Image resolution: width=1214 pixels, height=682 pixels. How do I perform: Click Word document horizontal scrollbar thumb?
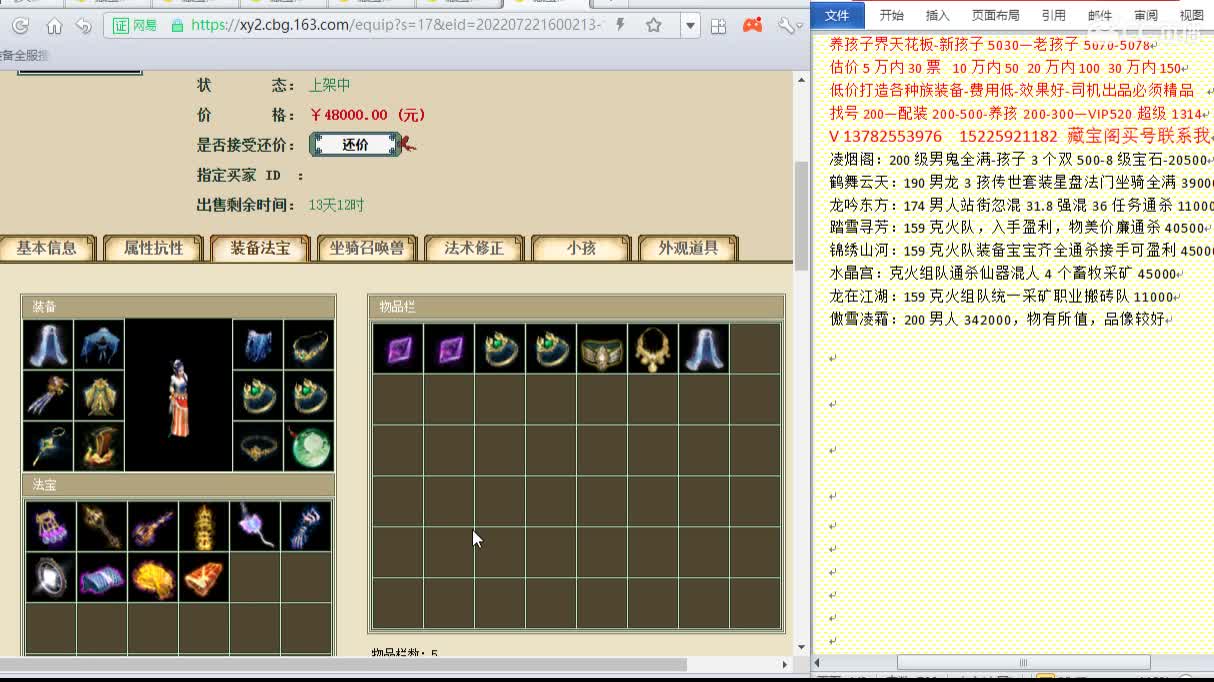[x=1023, y=662]
